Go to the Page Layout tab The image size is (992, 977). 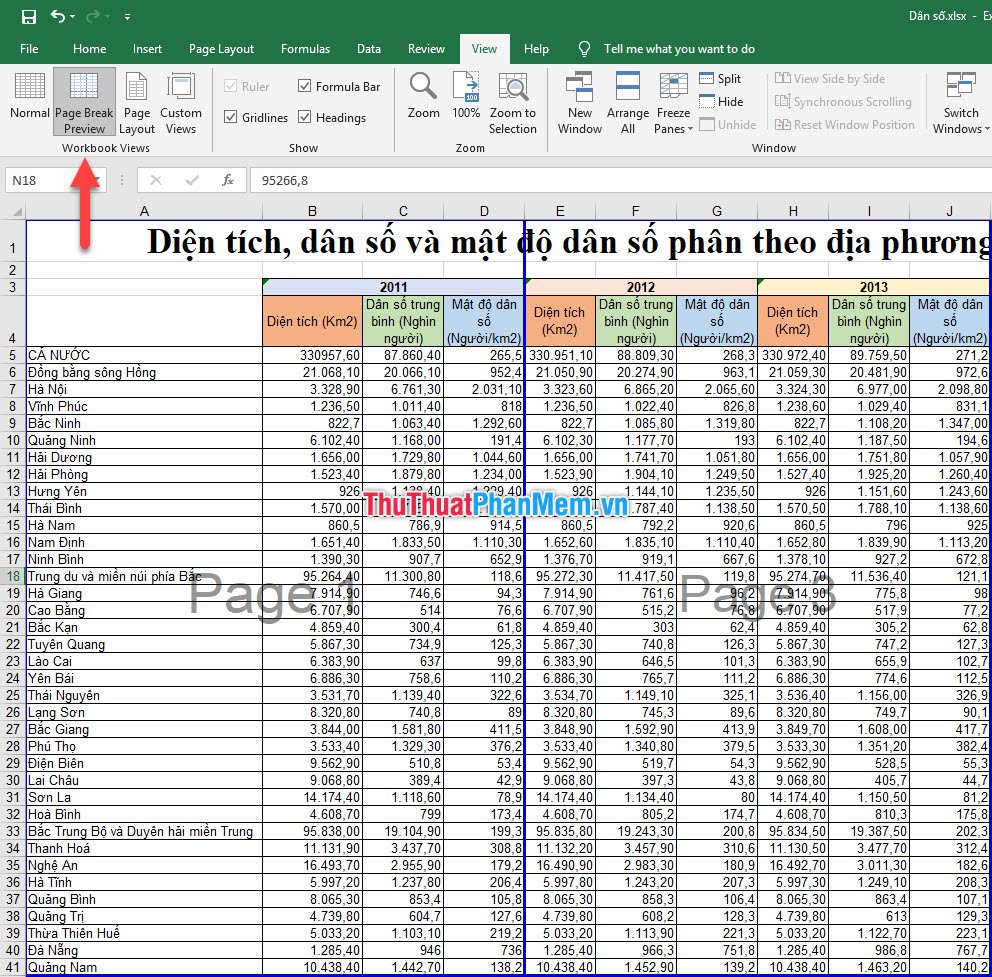[221, 49]
